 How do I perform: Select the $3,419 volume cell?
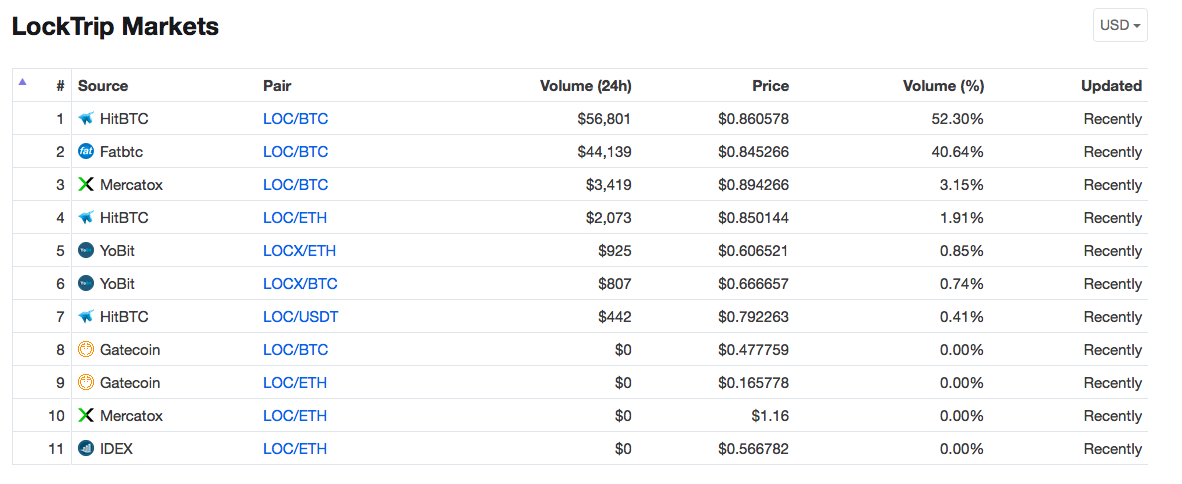click(608, 185)
